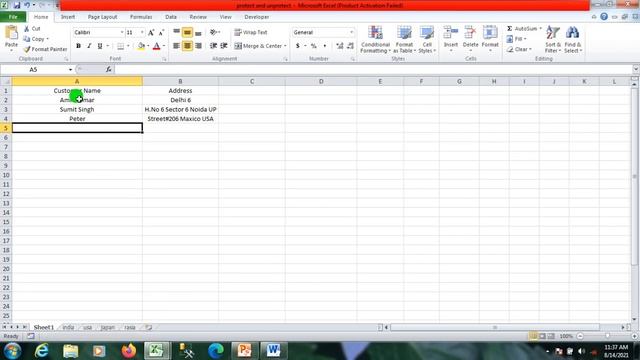Toggle Top Align alignment

[x=176, y=32]
